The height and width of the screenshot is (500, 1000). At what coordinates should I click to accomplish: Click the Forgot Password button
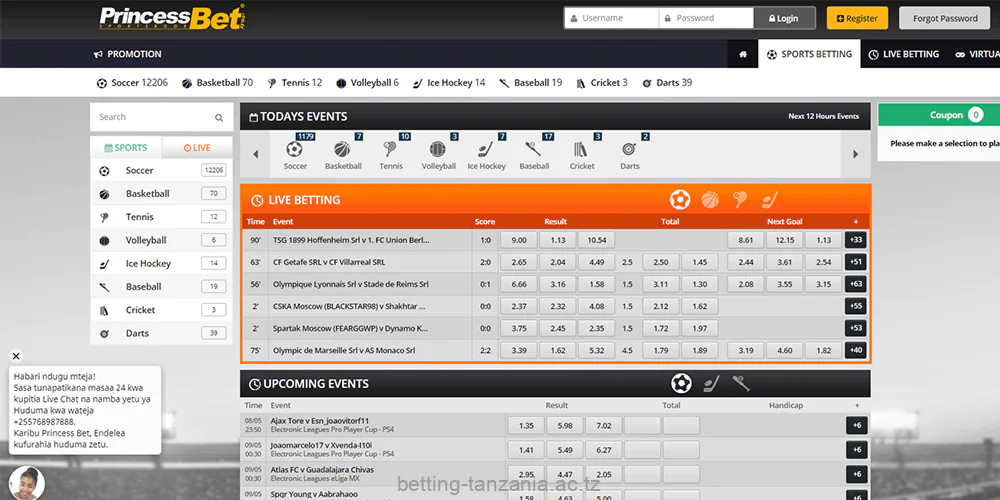(x=945, y=18)
